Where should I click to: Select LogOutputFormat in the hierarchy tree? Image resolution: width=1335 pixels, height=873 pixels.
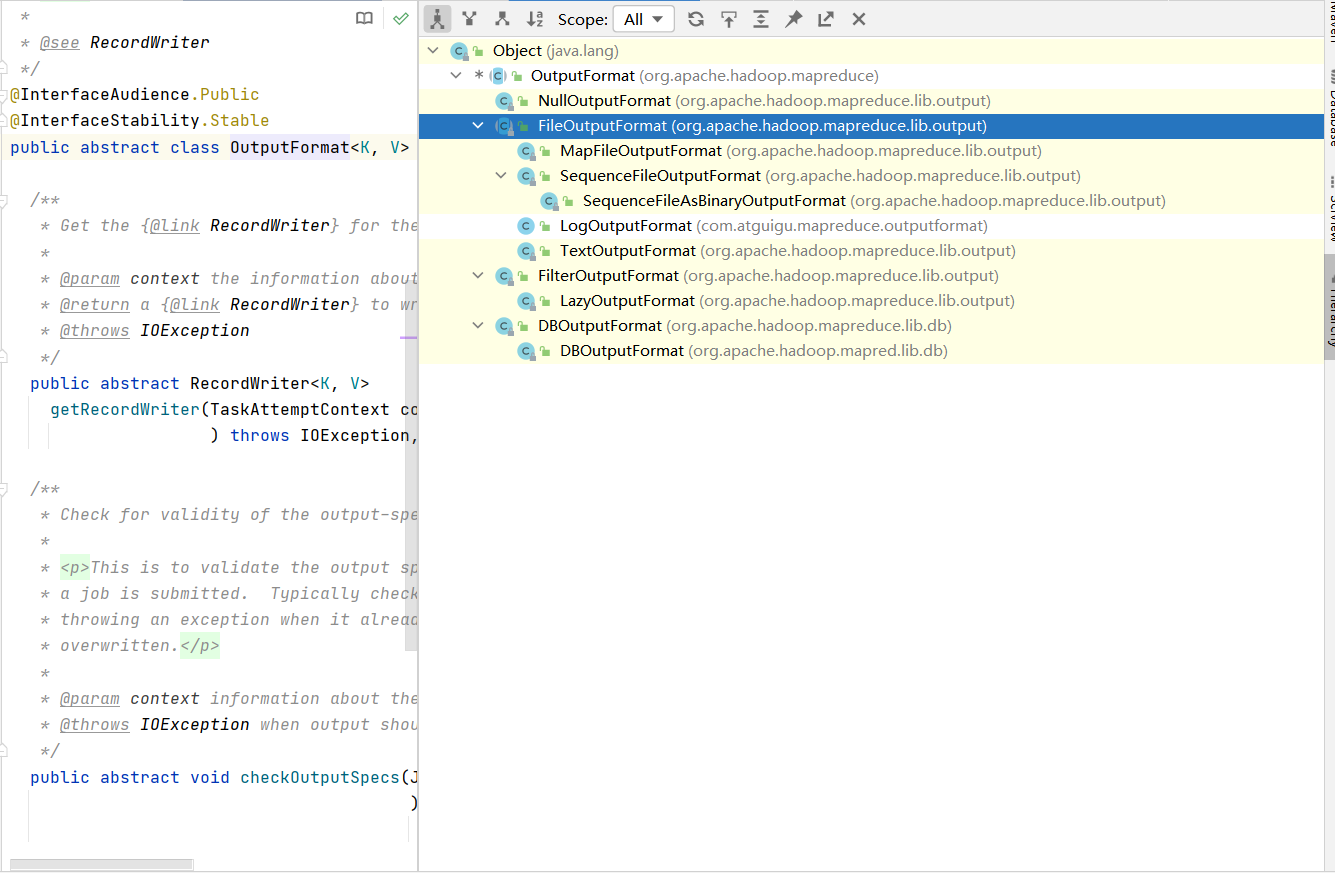(x=625, y=226)
